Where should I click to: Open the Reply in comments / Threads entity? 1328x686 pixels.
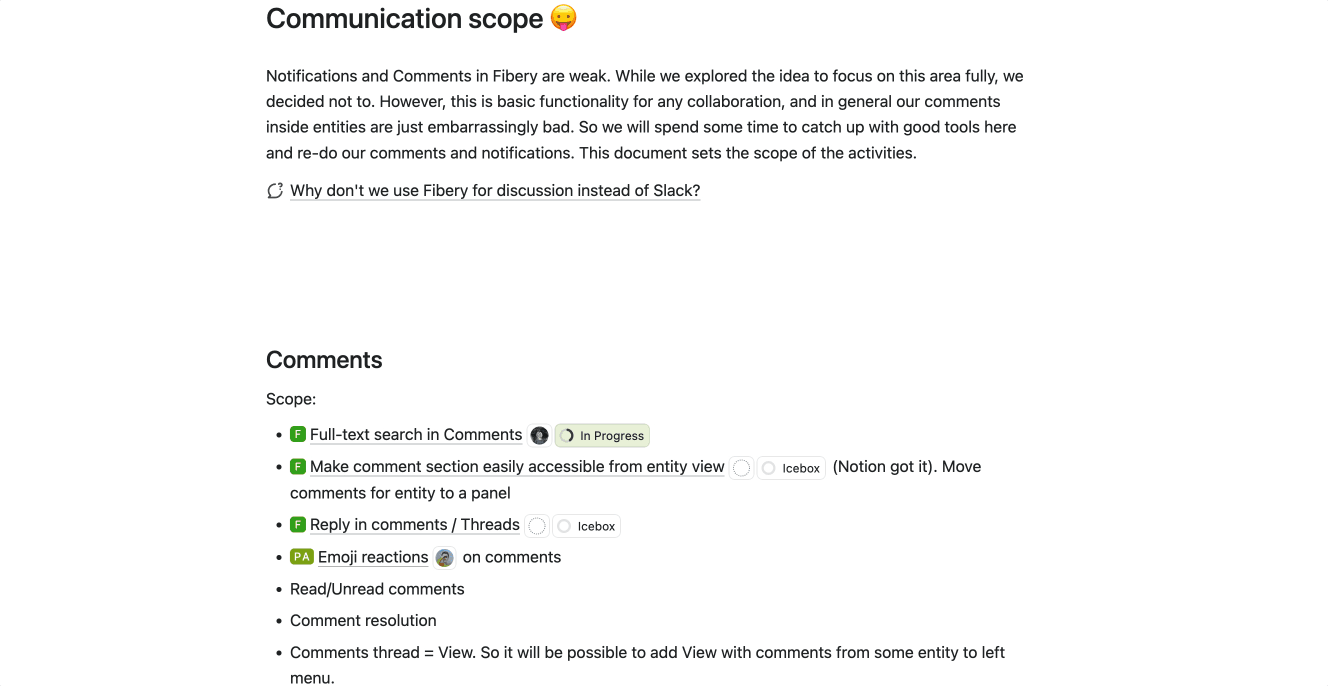(x=415, y=524)
